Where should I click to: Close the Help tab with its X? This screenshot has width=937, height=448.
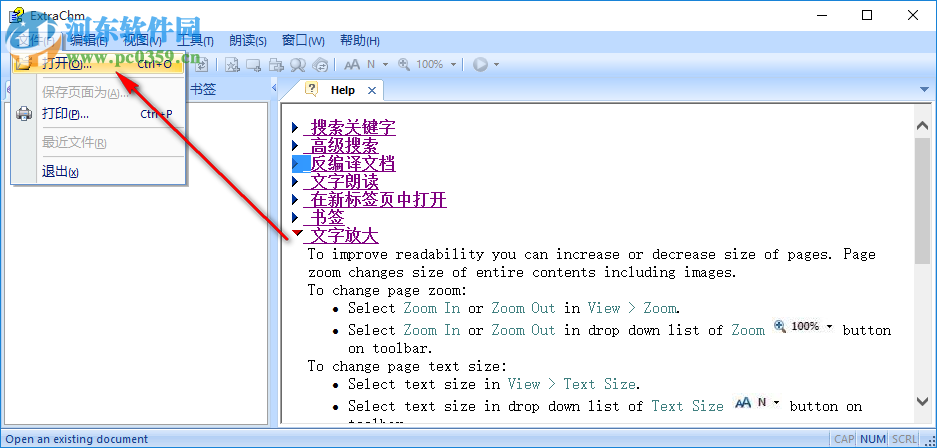372,90
